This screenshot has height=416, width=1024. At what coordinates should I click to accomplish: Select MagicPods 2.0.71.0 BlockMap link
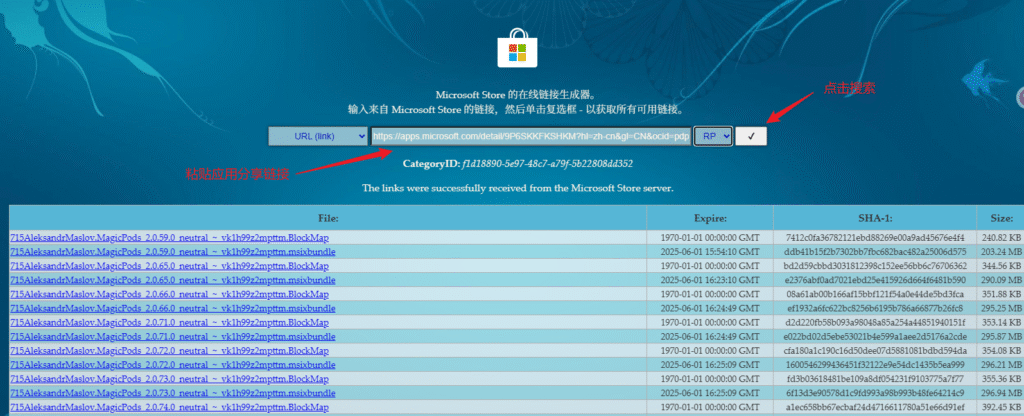tap(170, 323)
